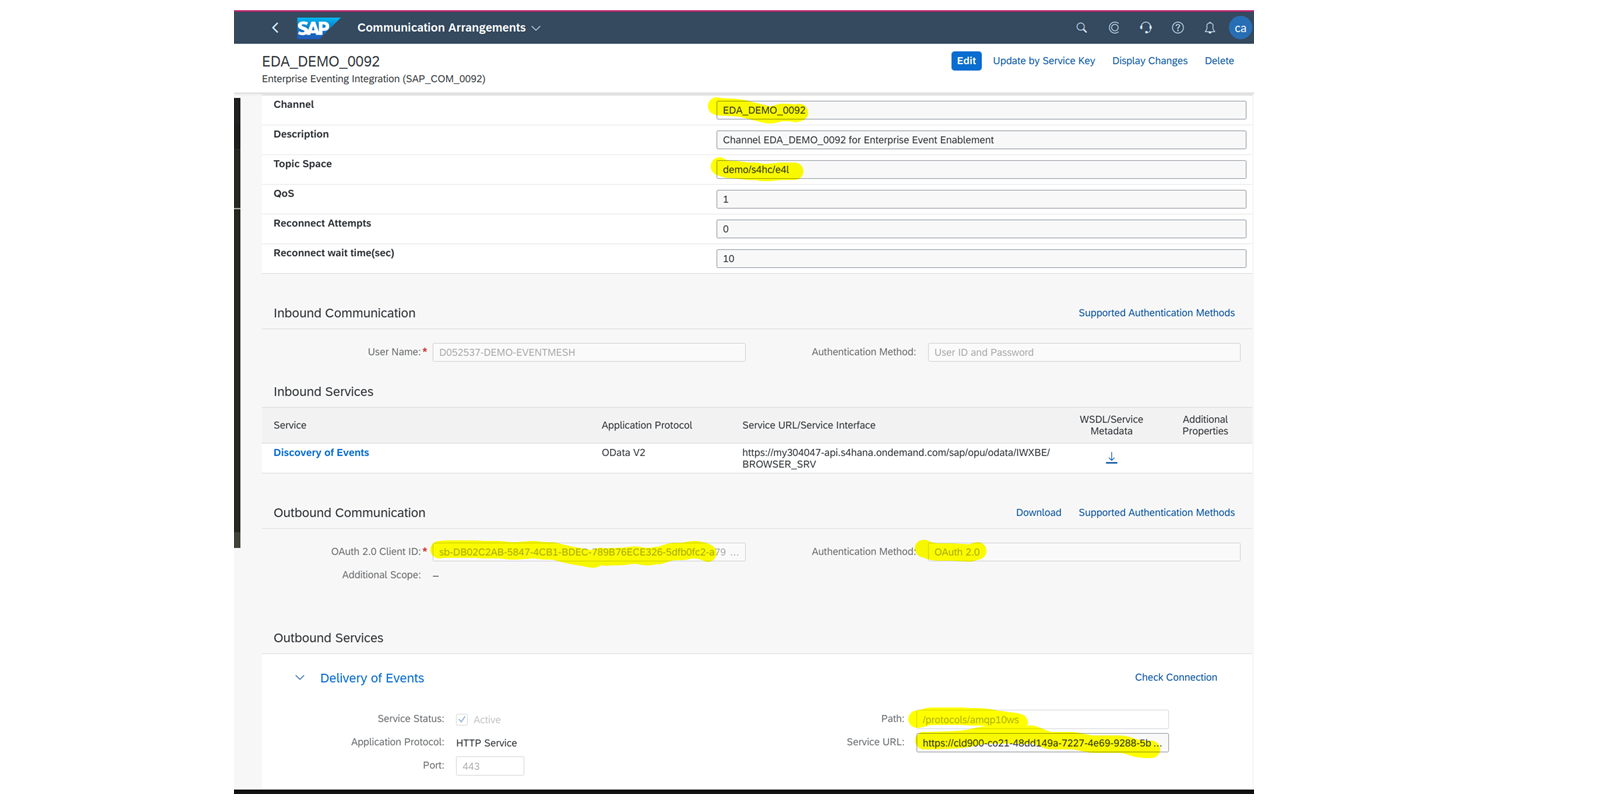Click the Additional Scope label
1600x804 pixels.
click(x=381, y=575)
